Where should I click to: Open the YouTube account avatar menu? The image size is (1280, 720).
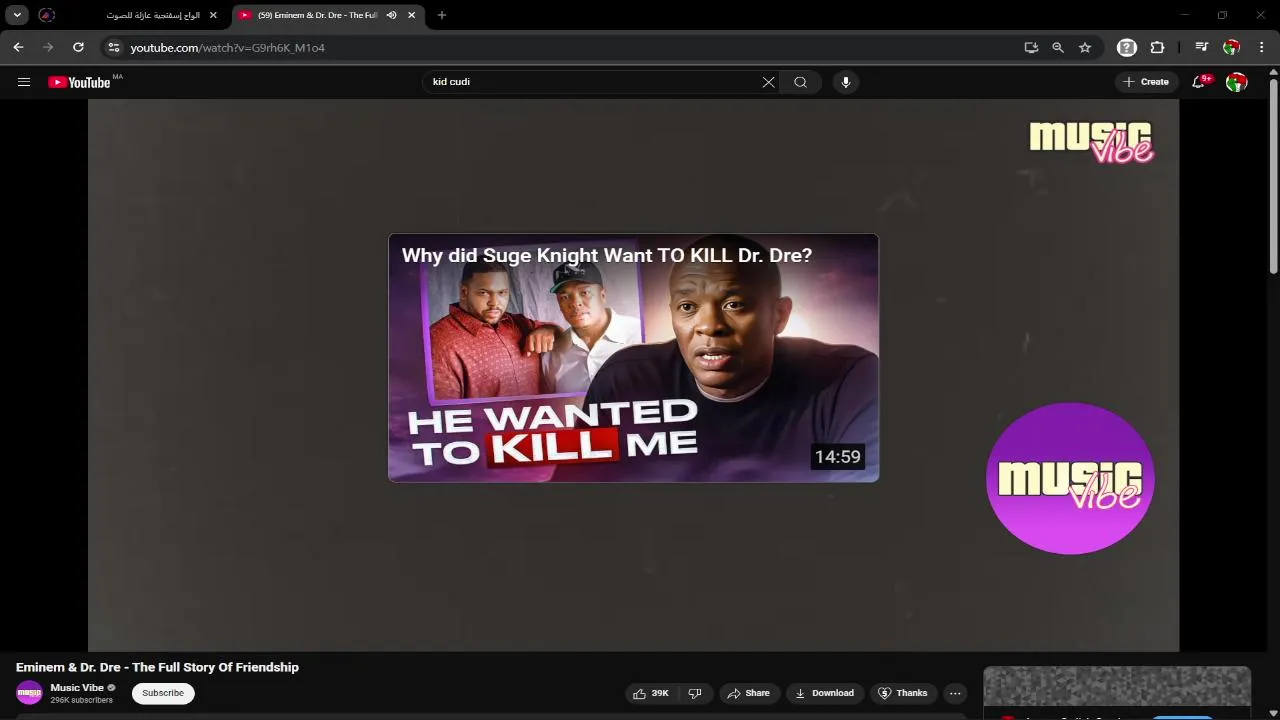pyautogui.click(x=1237, y=82)
